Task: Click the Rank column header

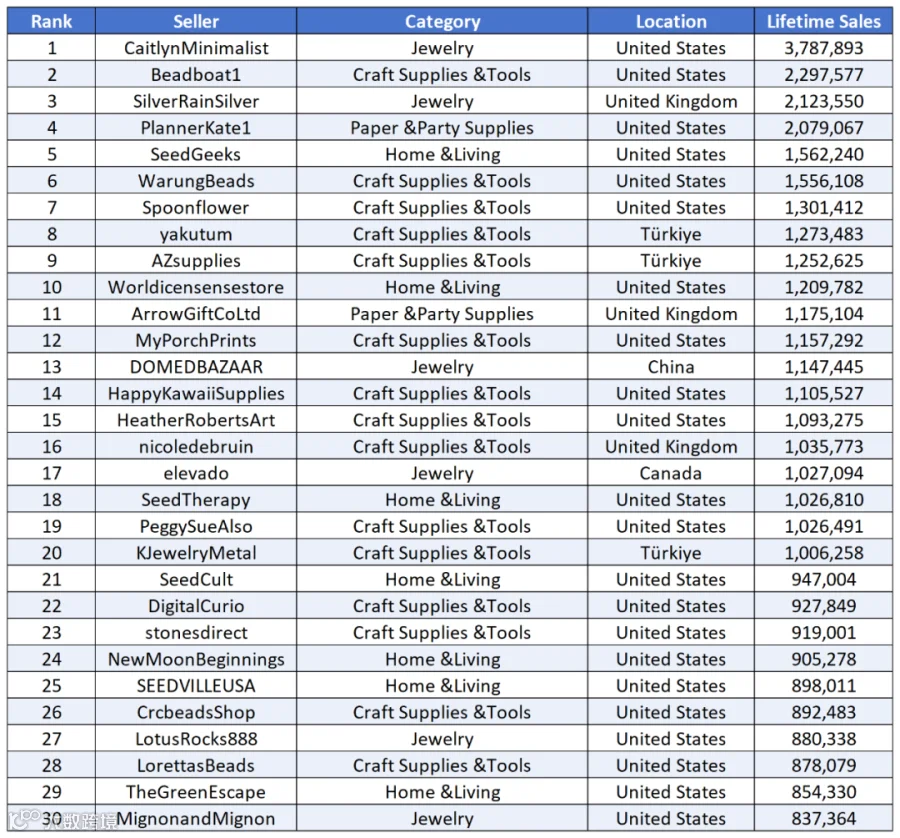Action: pos(51,21)
